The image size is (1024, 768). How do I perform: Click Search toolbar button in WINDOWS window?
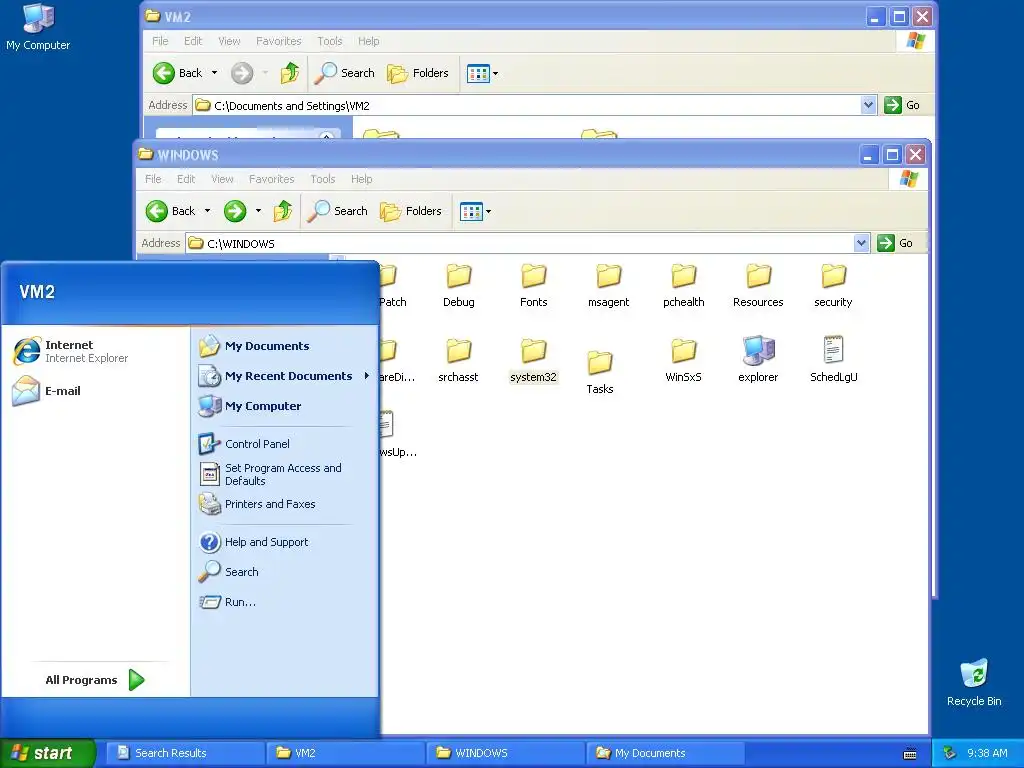tap(338, 211)
